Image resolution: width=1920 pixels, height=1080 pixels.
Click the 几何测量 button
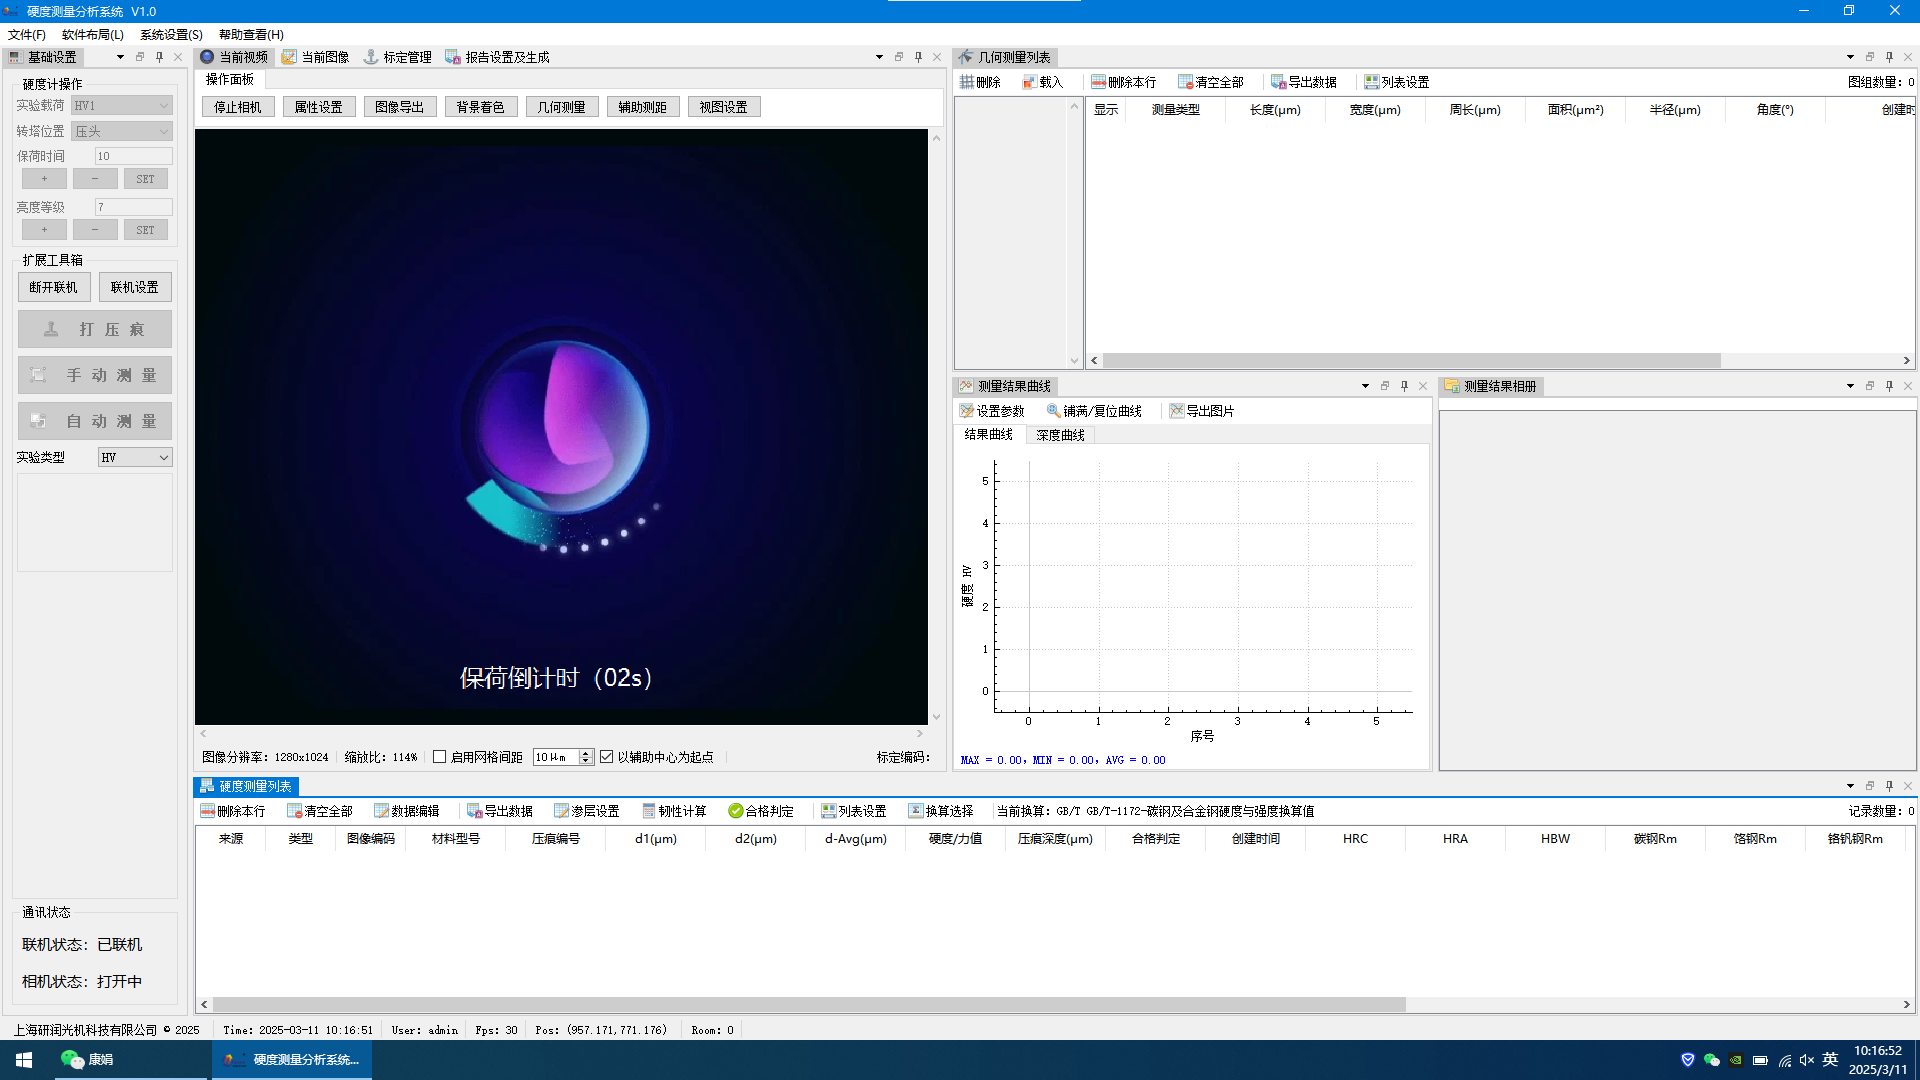pos(562,107)
